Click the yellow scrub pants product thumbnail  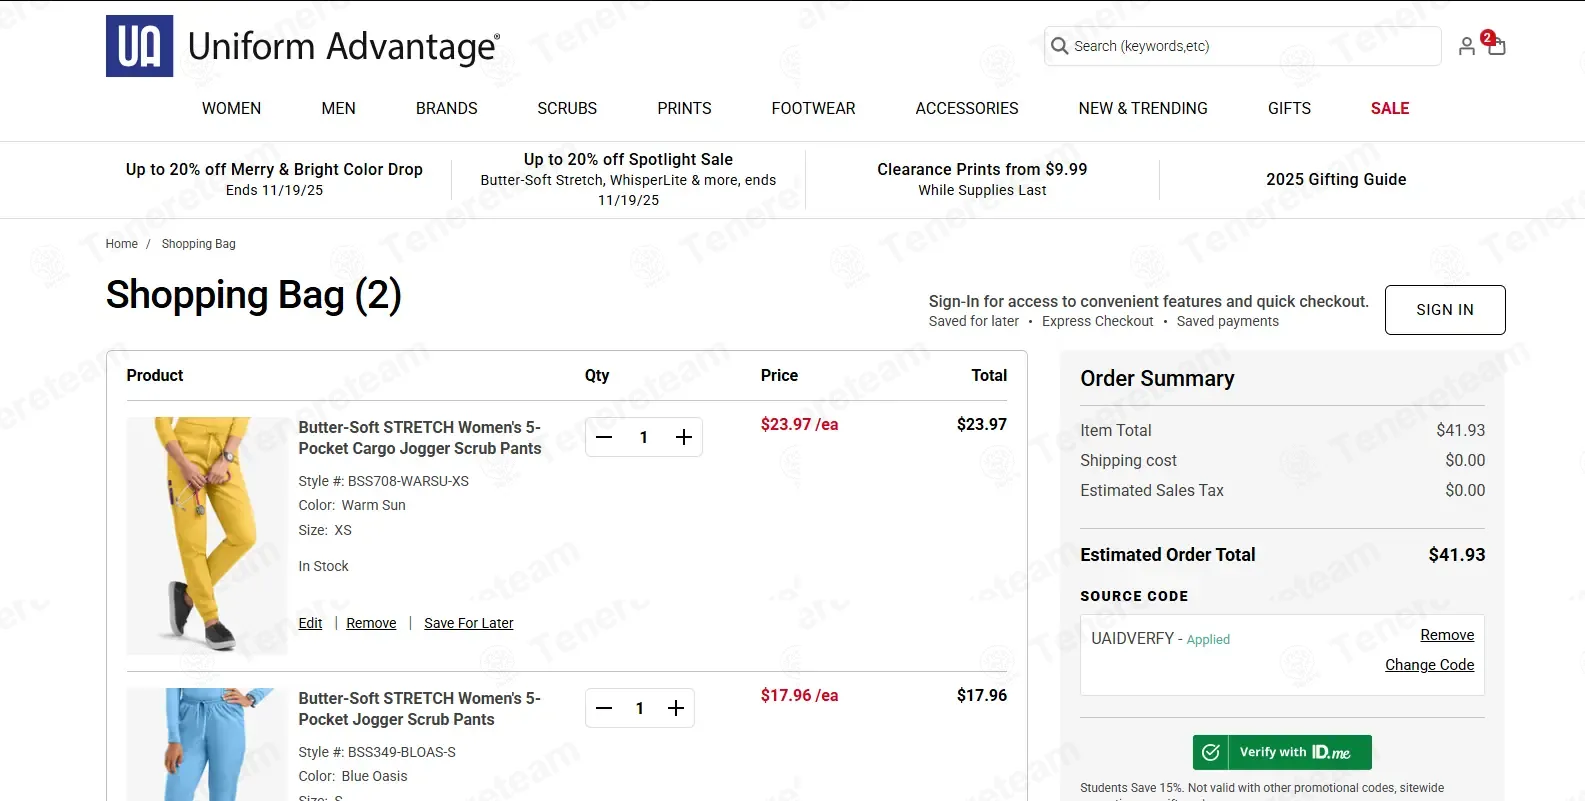point(206,535)
